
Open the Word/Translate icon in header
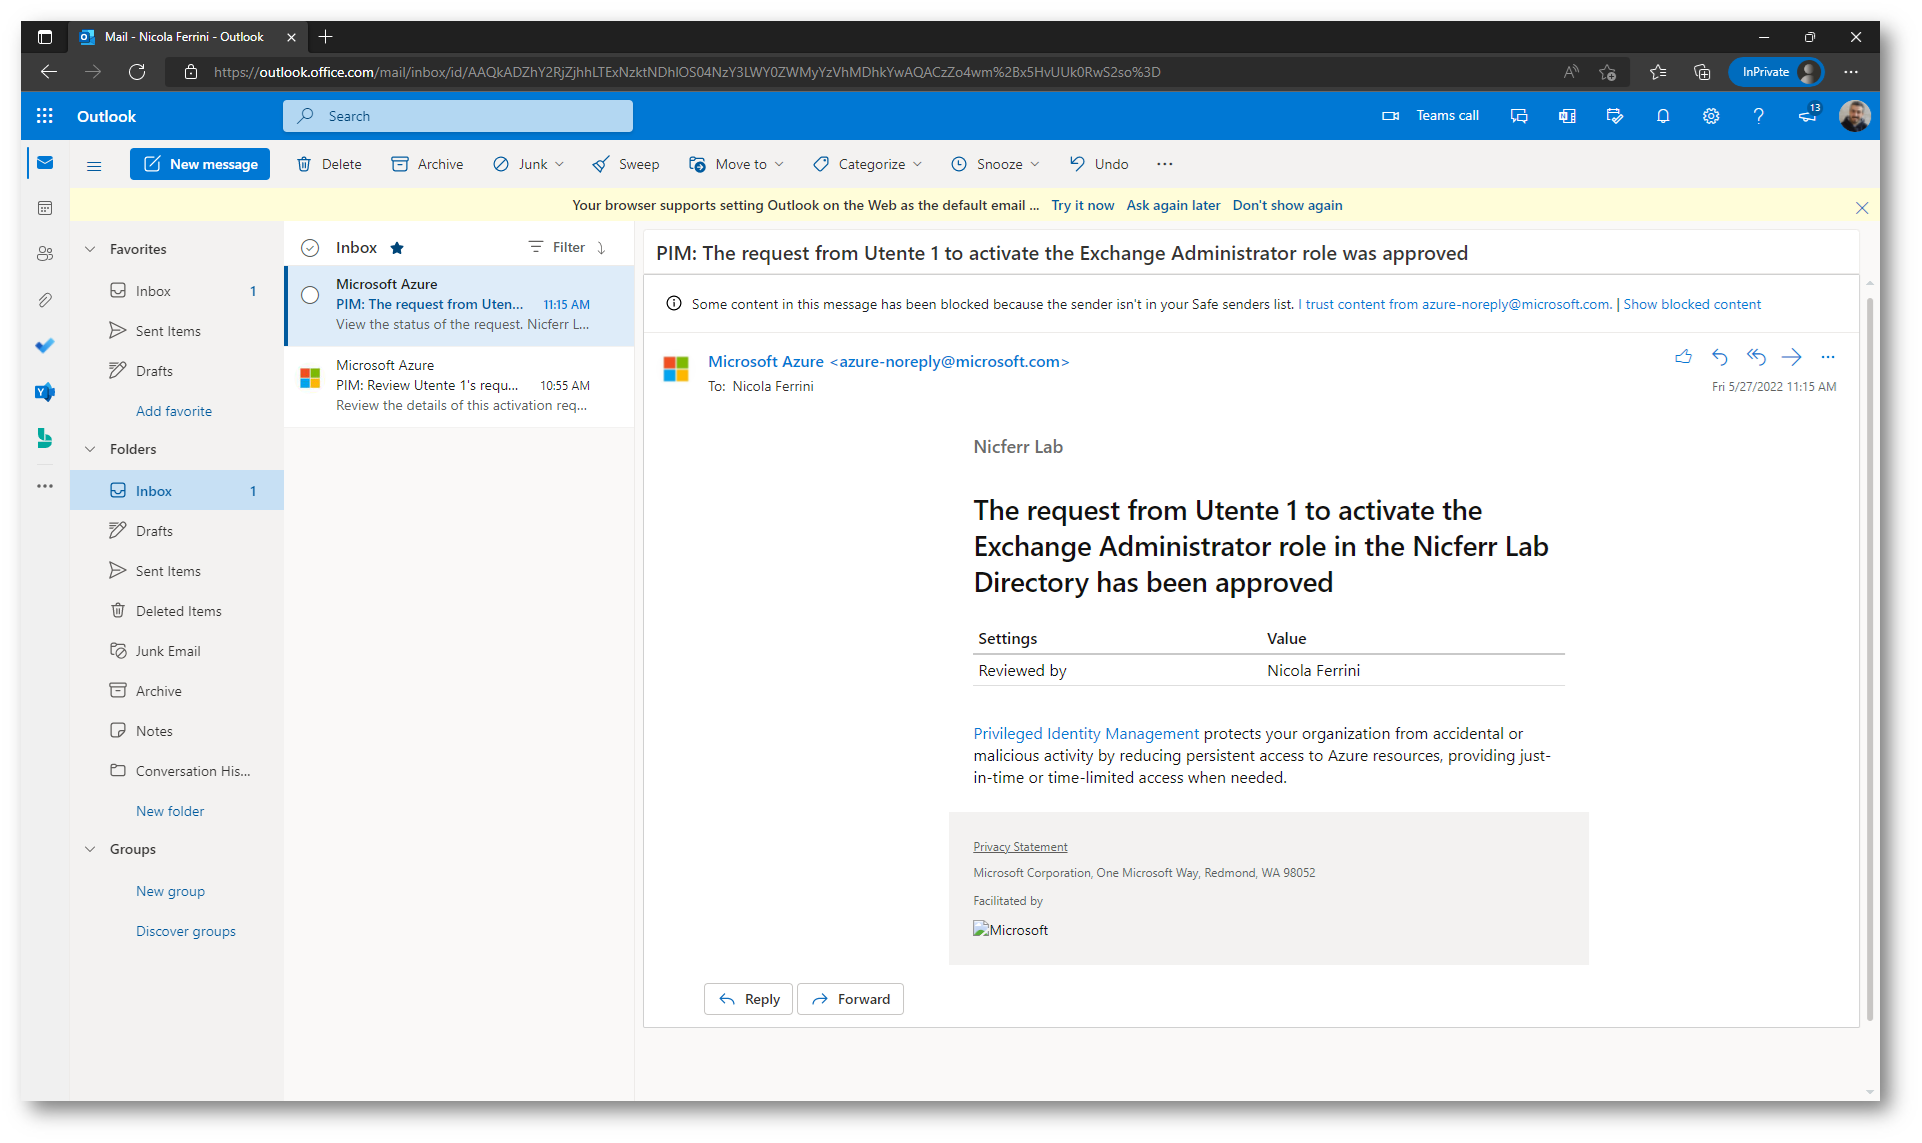1567,116
